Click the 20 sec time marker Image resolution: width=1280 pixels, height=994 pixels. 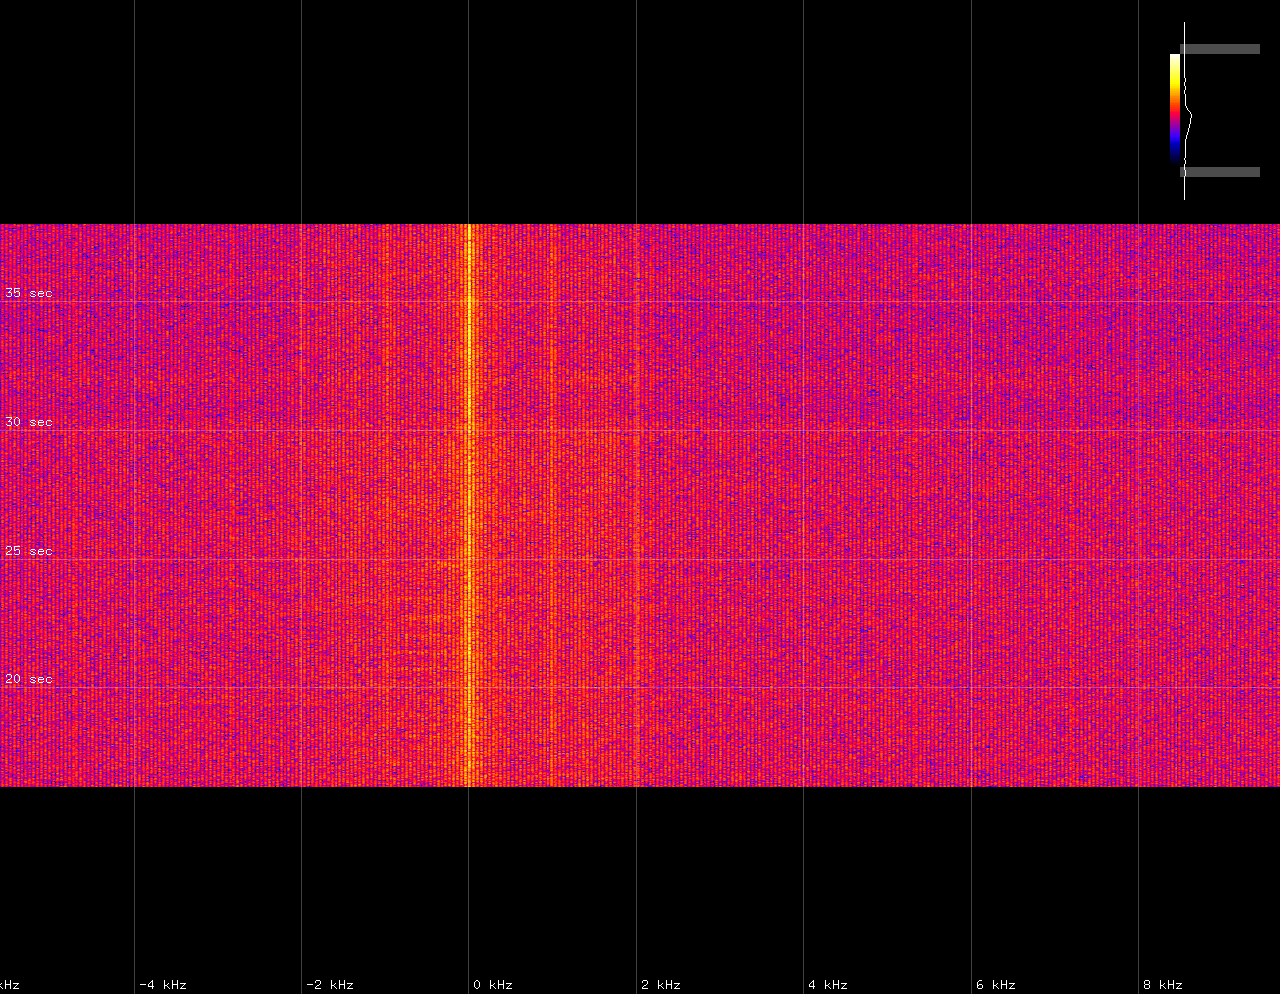[28, 679]
